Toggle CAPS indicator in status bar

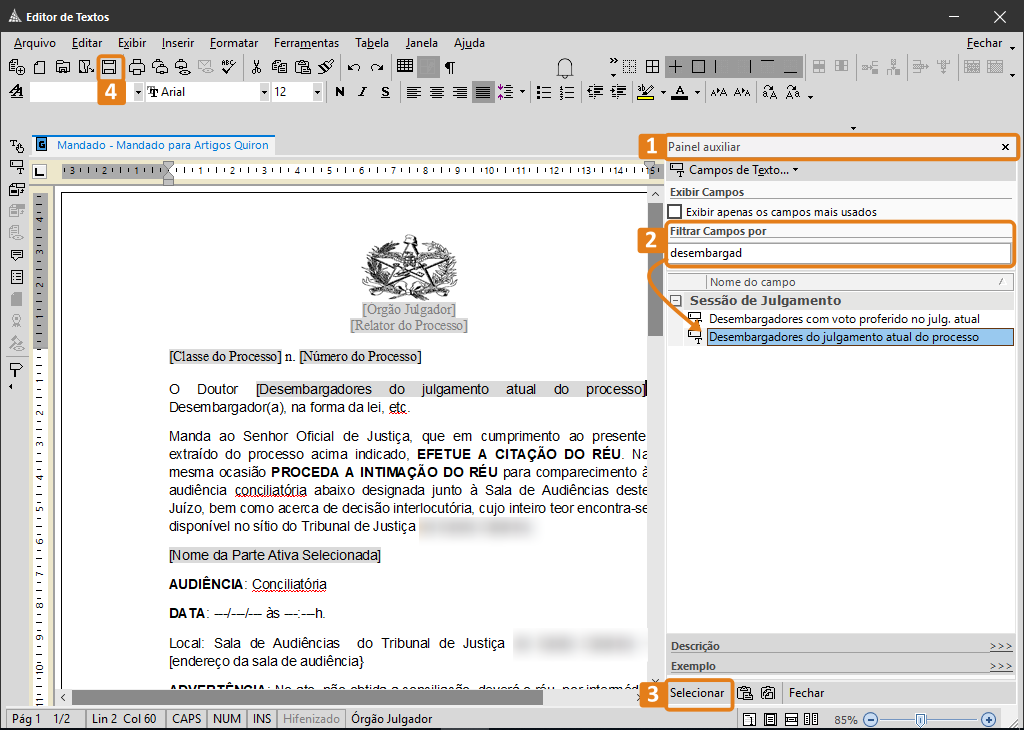[187, 719]
